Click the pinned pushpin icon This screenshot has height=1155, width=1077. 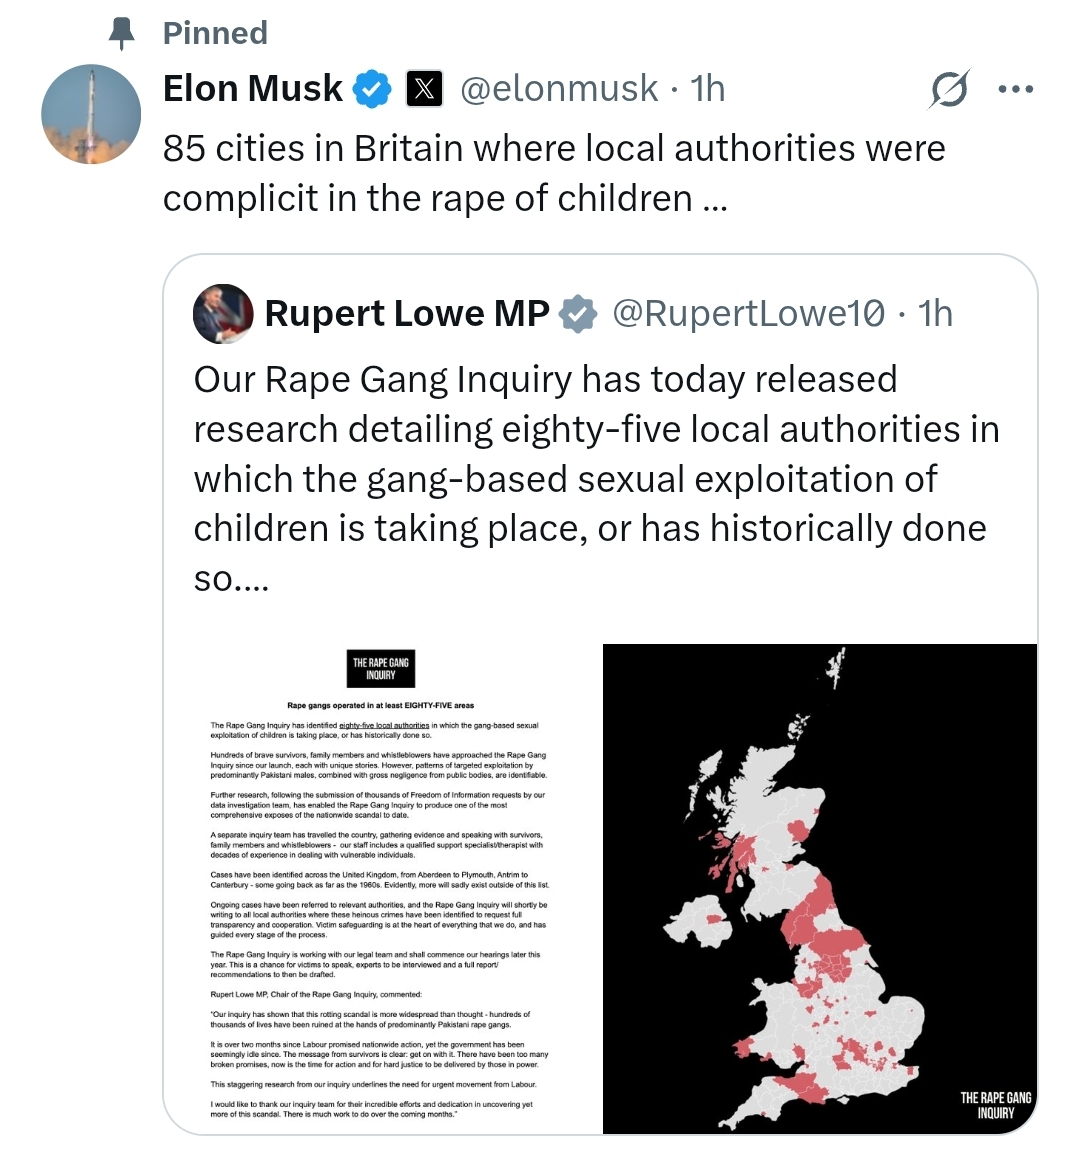122,33
